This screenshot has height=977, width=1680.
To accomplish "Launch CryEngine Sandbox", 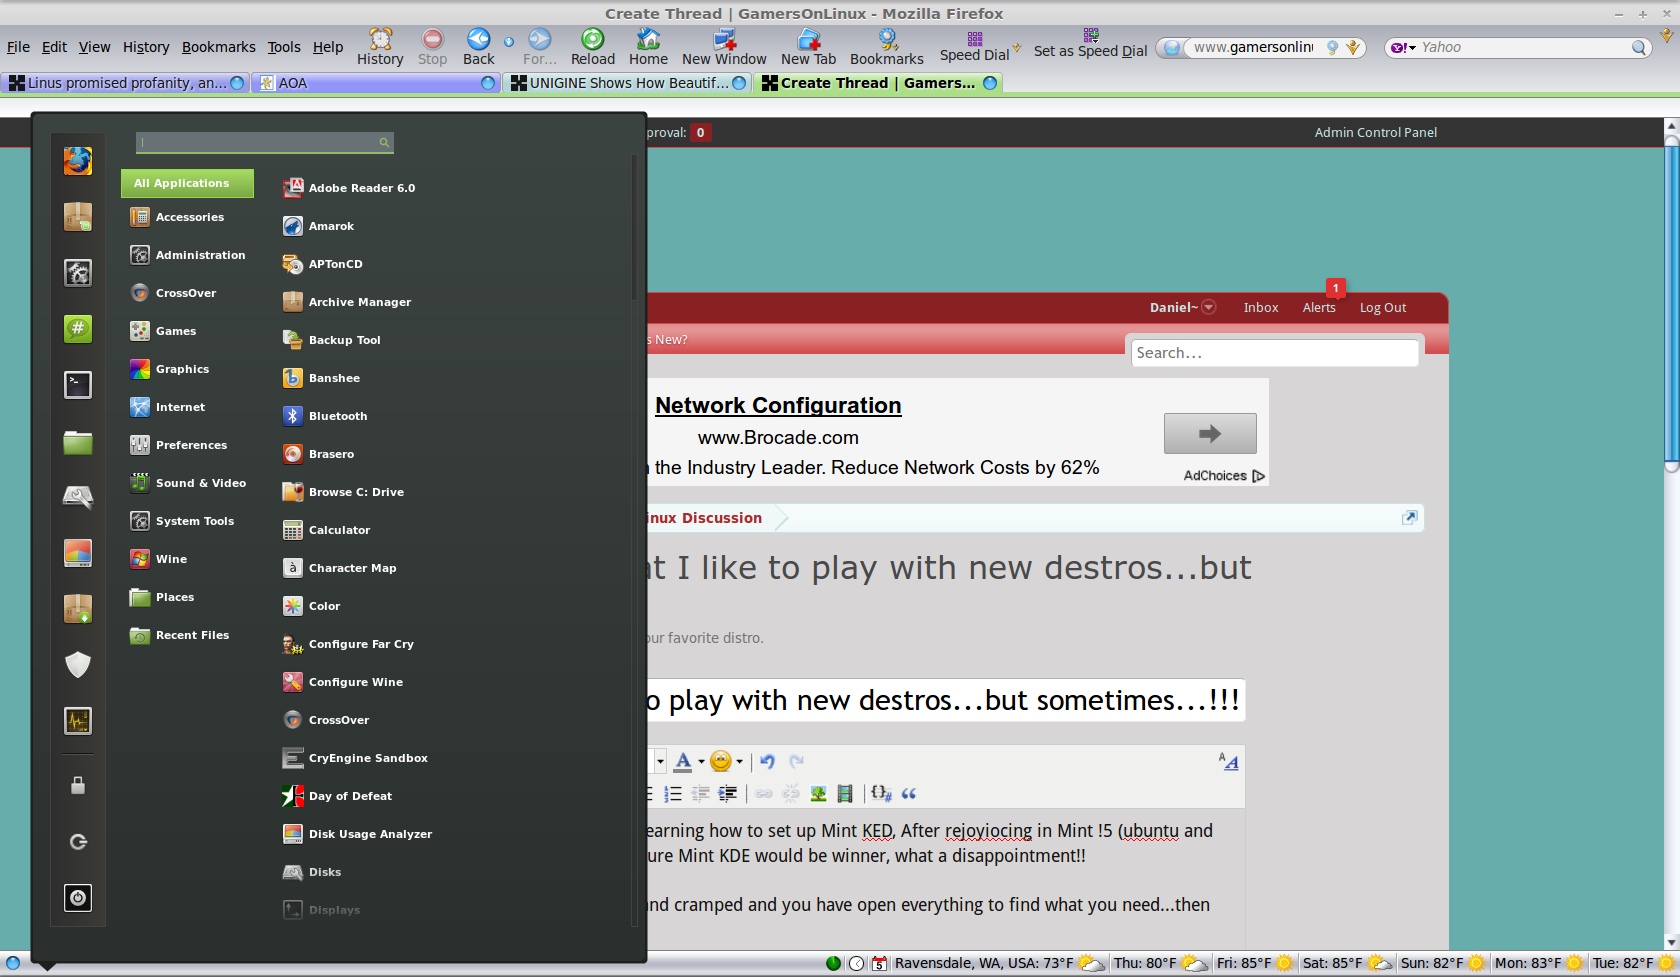I will pos(356,758).
